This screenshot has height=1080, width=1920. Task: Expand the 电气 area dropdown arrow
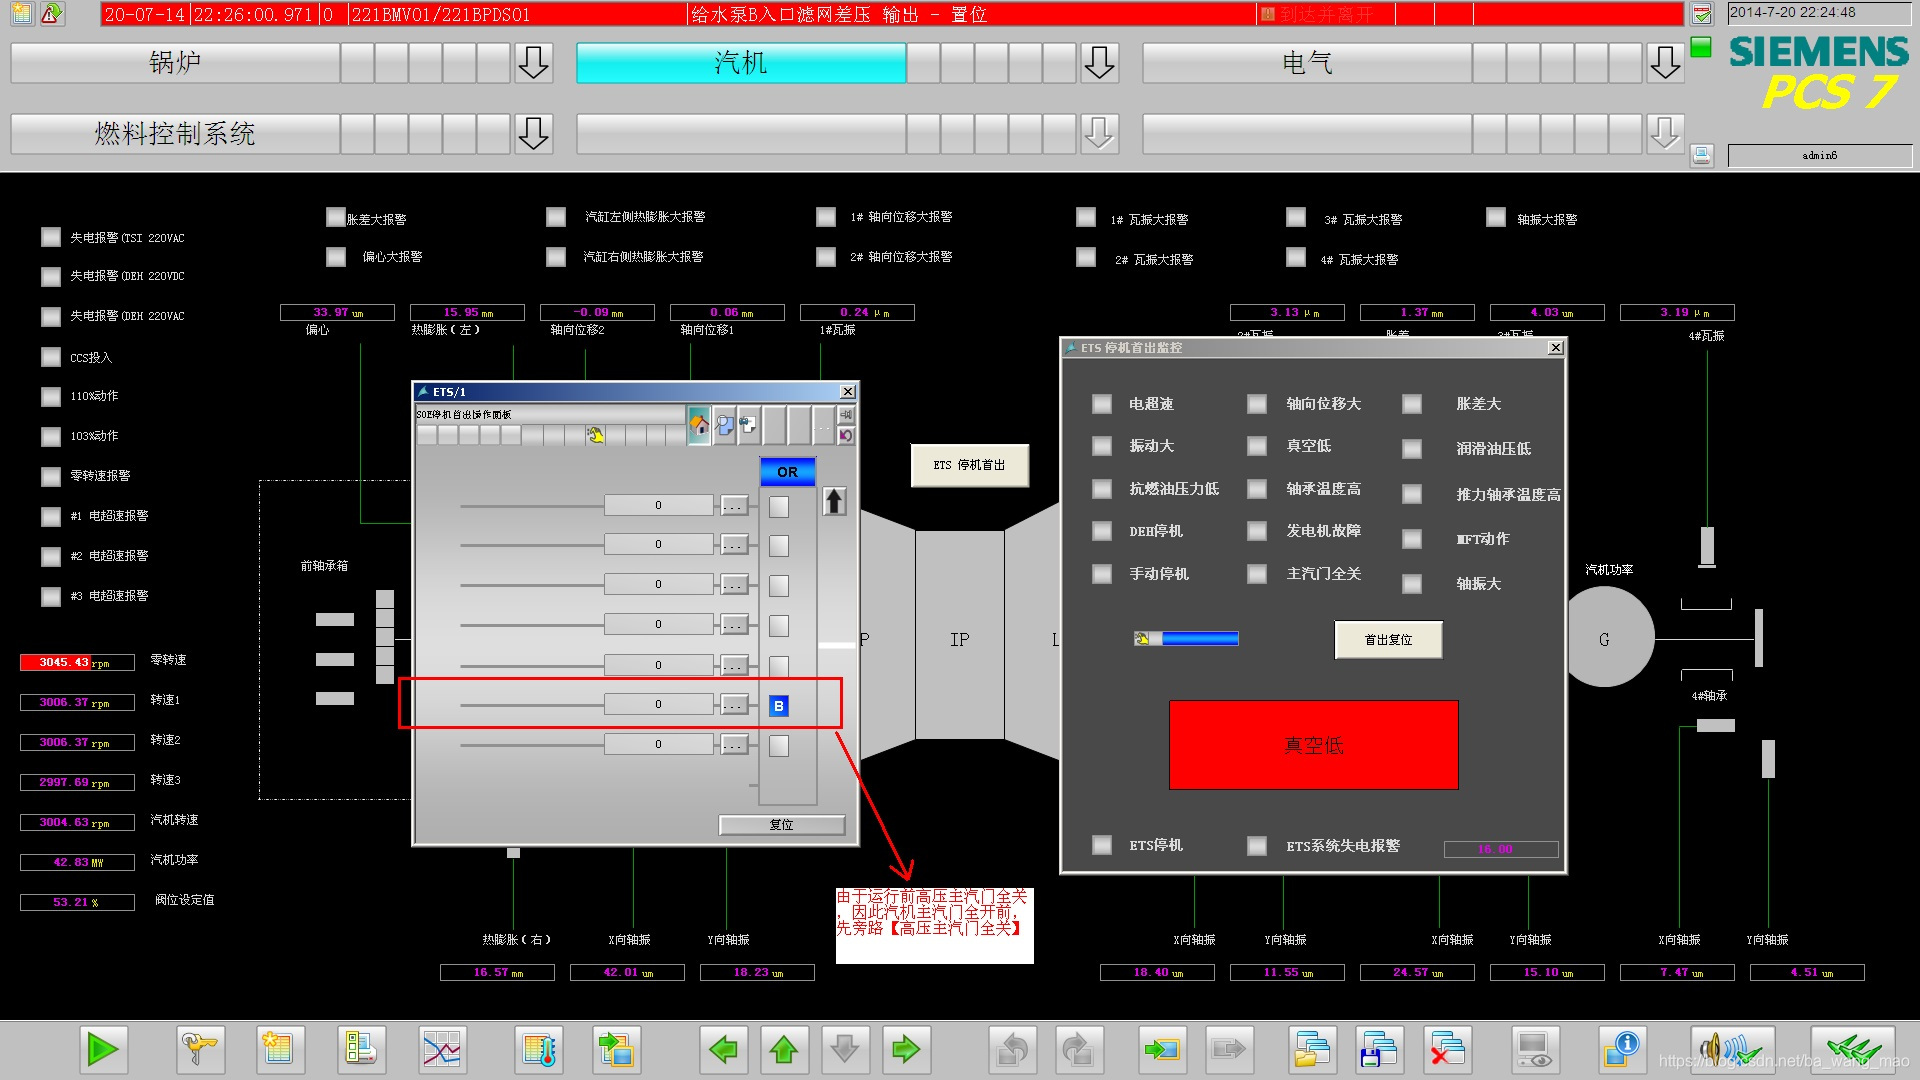(1665, 63)
